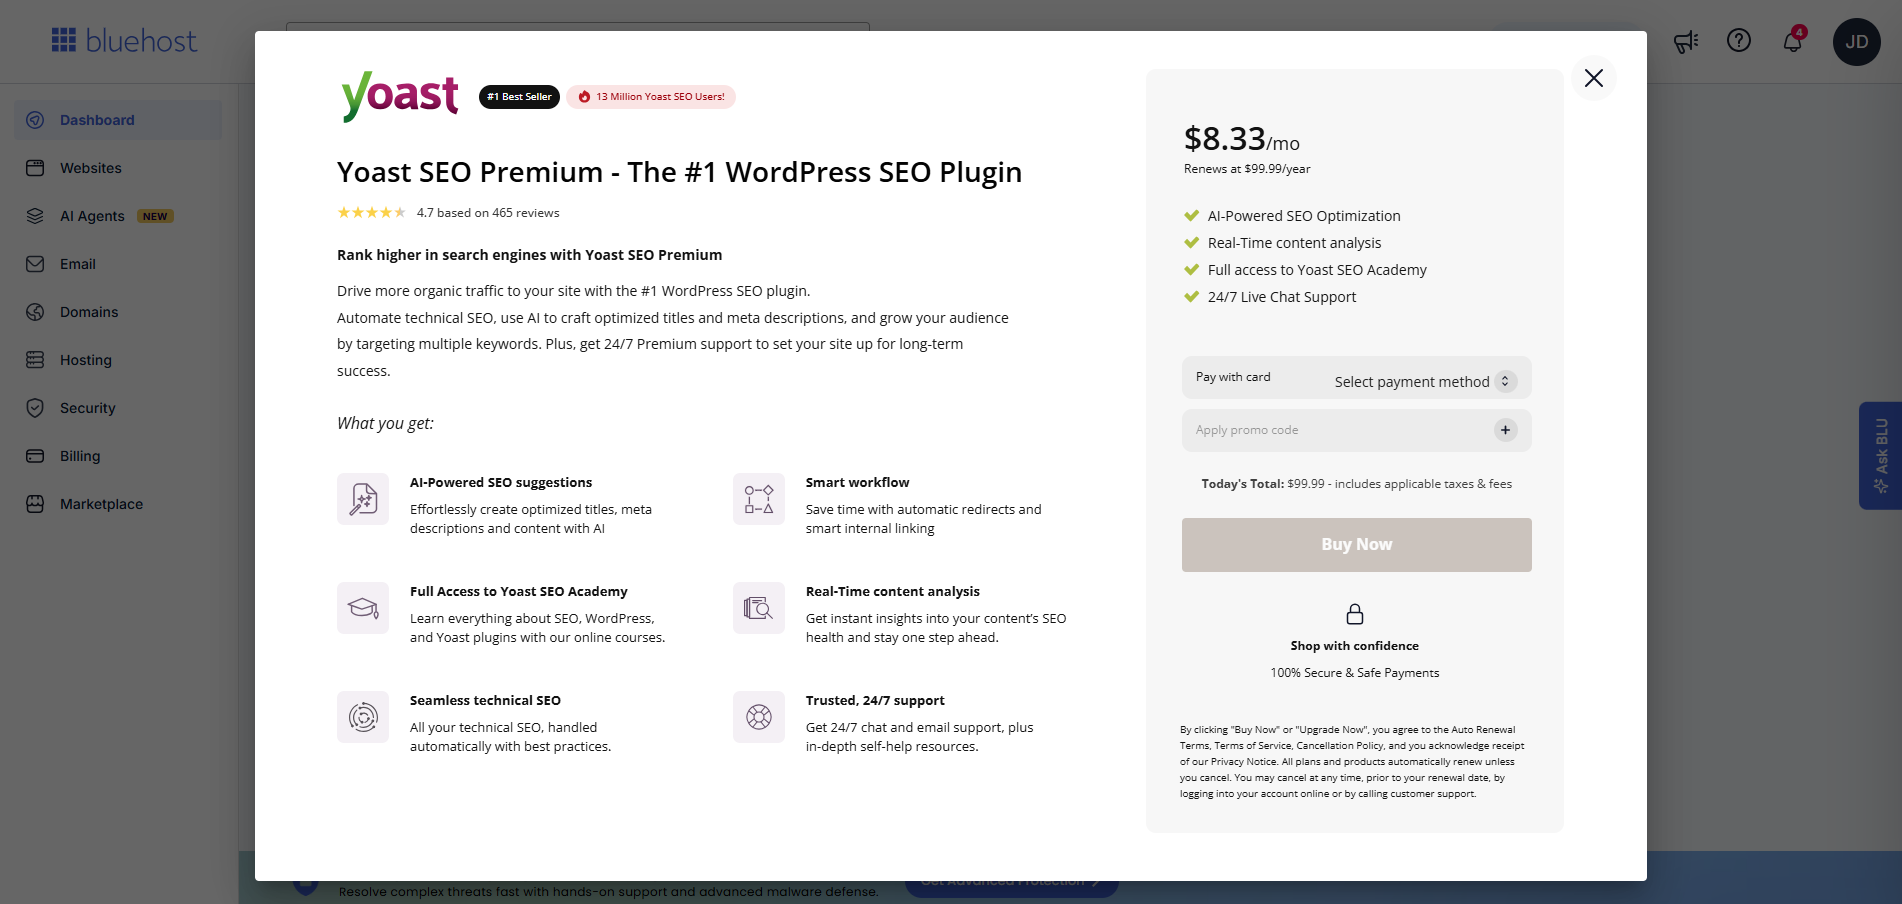
Task: Open the Select payment method dropdown
Action: pyautogui.click(x=1426, y=381)
